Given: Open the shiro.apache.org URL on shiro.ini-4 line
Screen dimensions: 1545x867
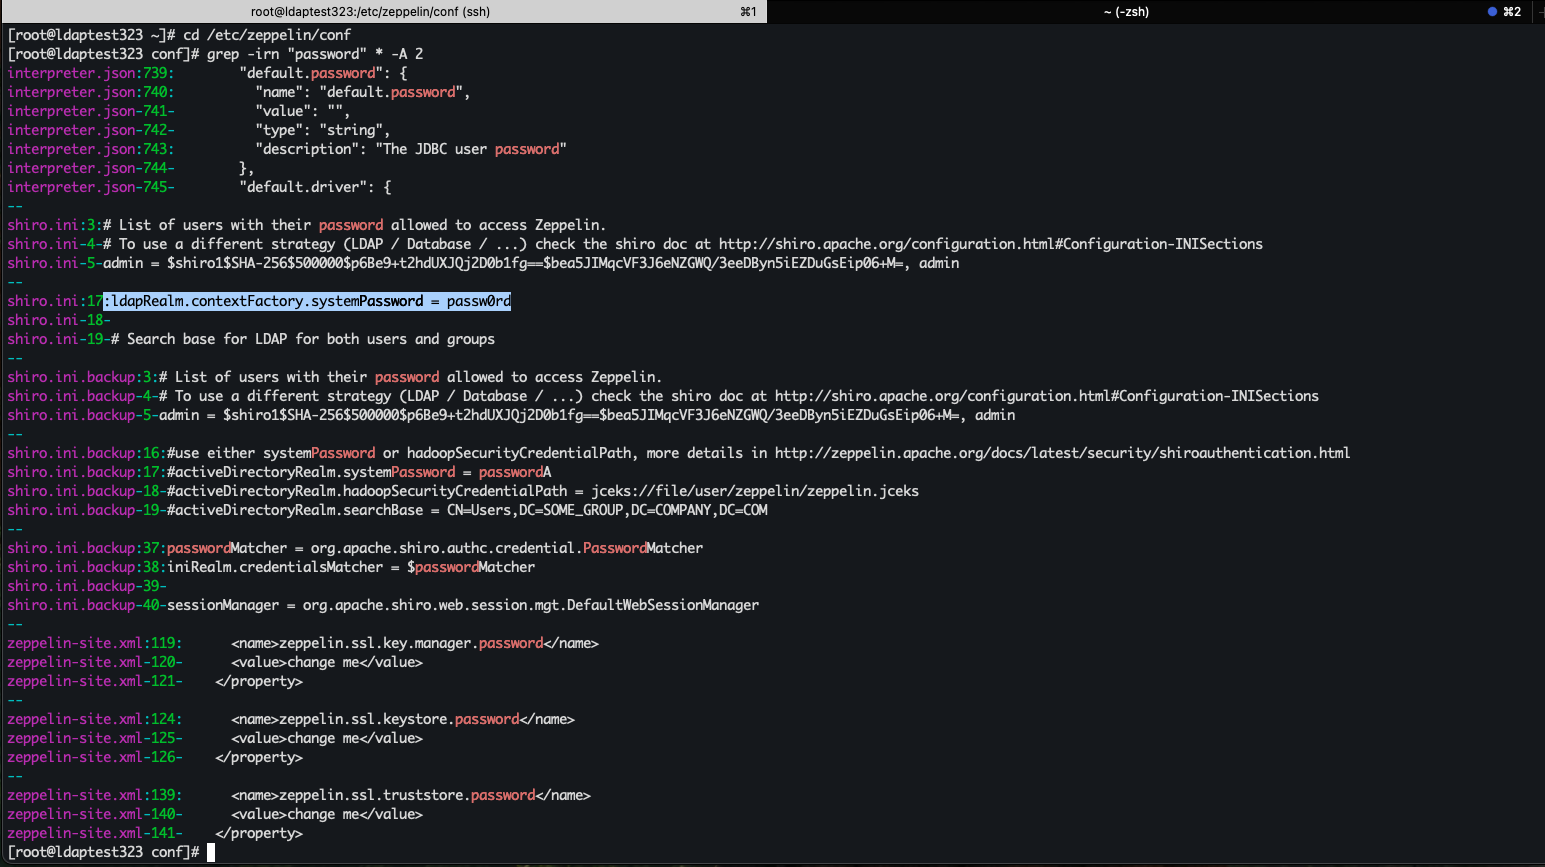Looking at the screenshot, I should click(x=990, y=244).
